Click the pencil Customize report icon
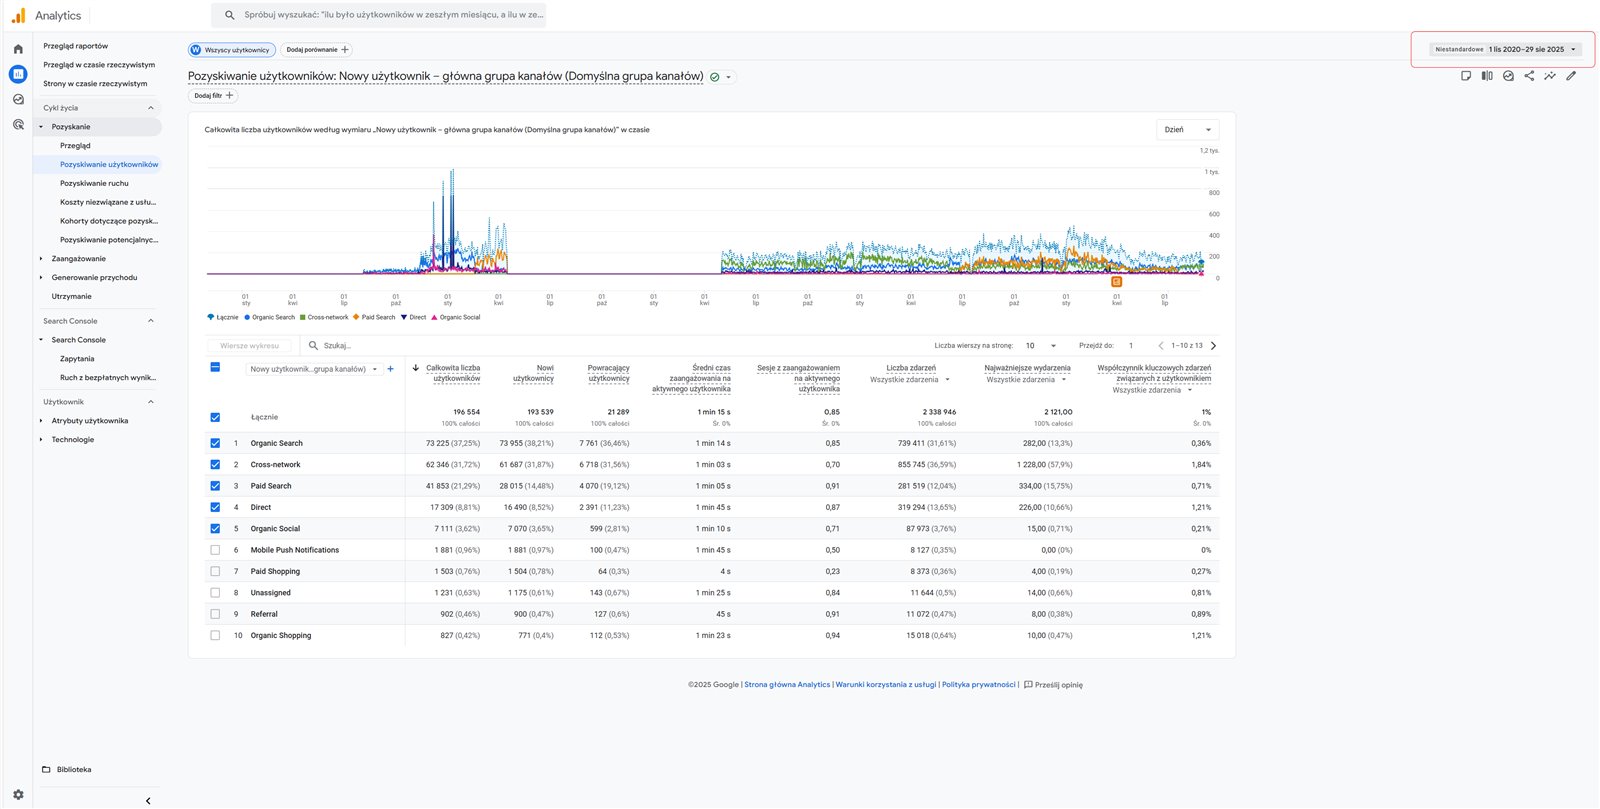Image resolution: width=1600 pixels, height=809 pixels. pos(1571,76)
